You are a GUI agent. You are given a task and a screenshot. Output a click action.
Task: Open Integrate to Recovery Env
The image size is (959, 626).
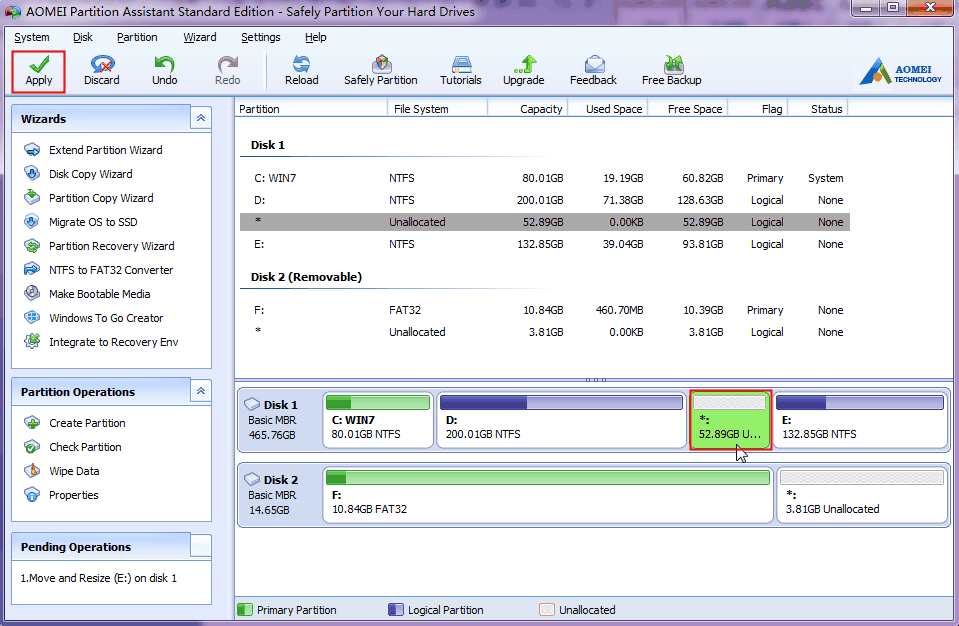click(x=113, y=342)
